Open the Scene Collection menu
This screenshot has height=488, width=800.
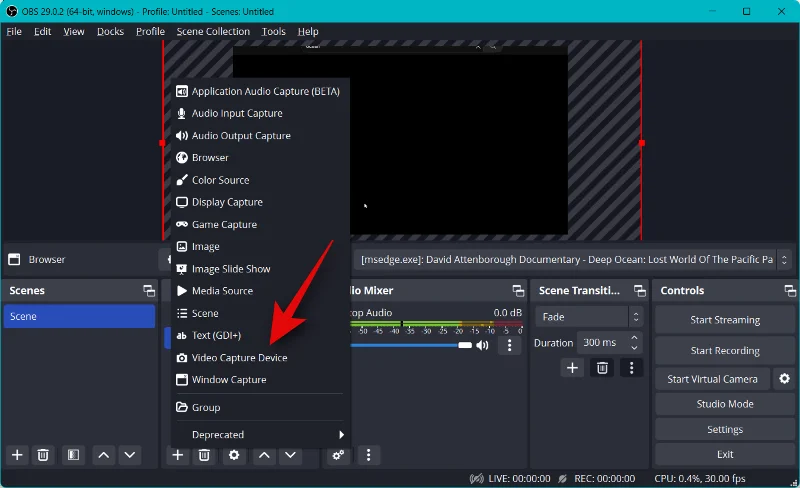[x=213, y=32]
